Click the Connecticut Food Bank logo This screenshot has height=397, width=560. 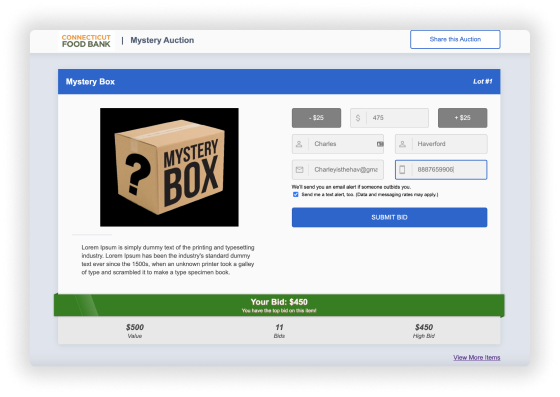click(86, 41)
